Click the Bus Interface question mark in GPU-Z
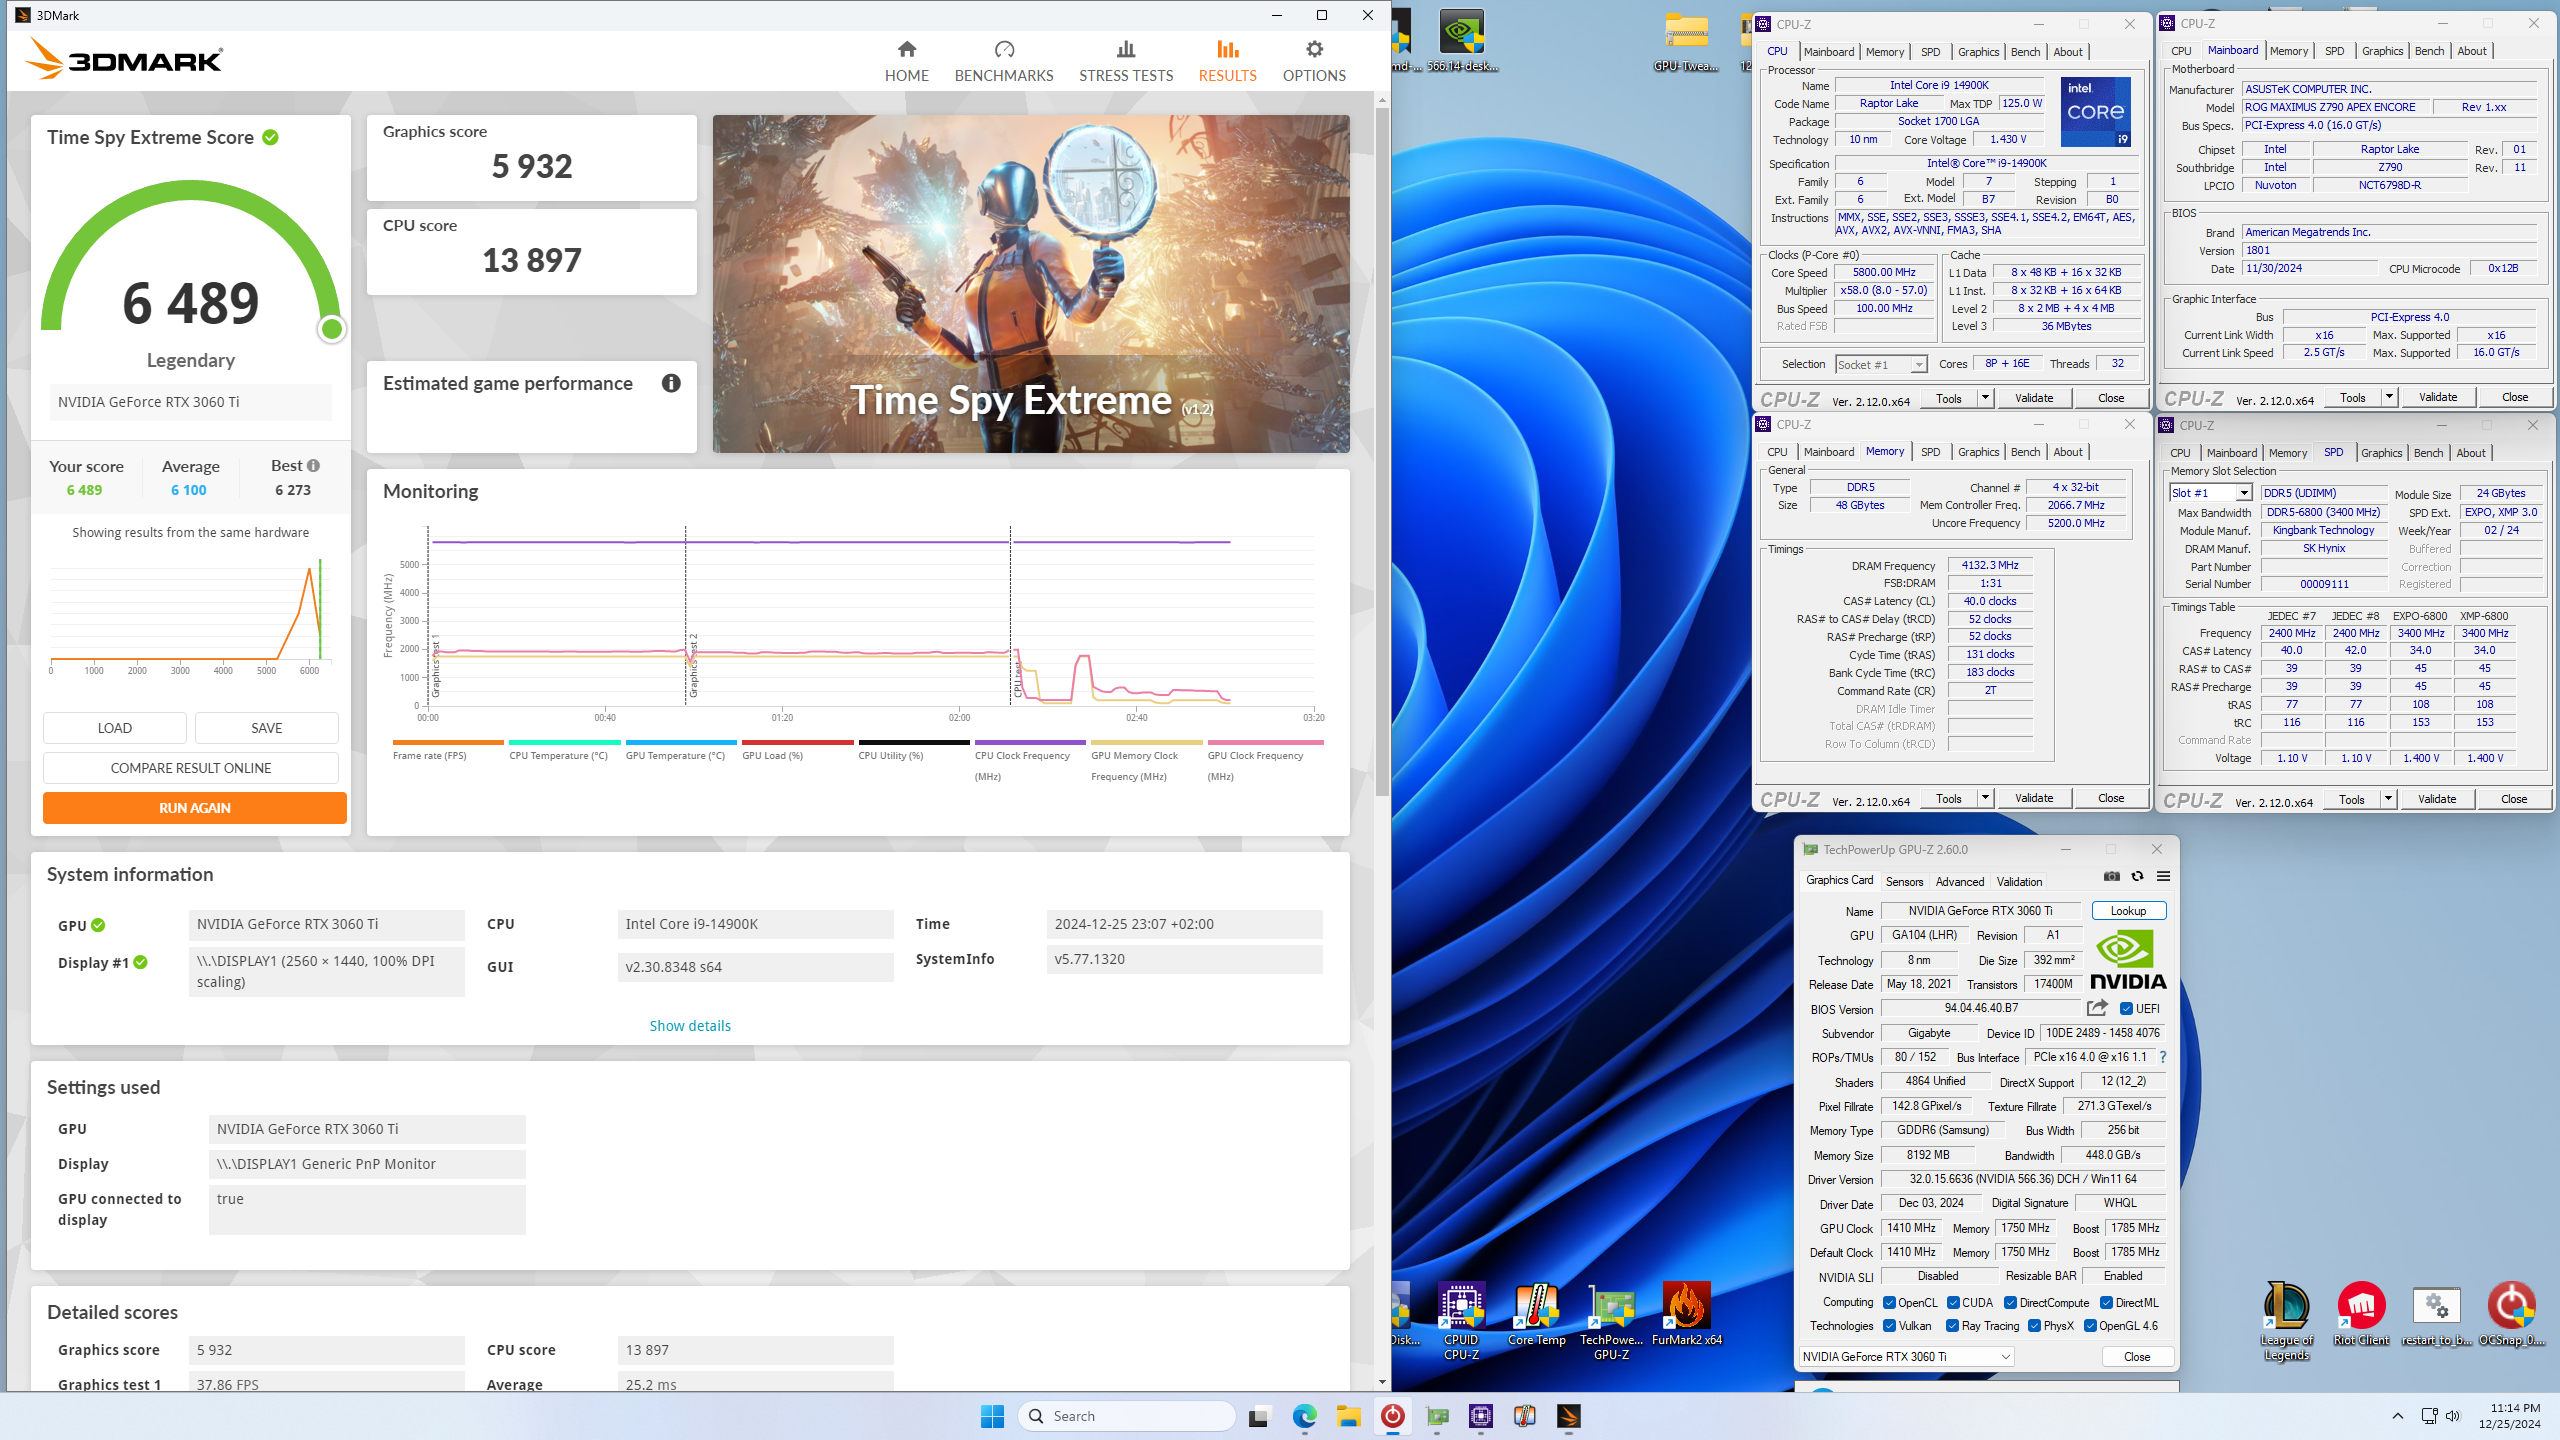This screenshot has height=1440, width=2560. 2163,1057
